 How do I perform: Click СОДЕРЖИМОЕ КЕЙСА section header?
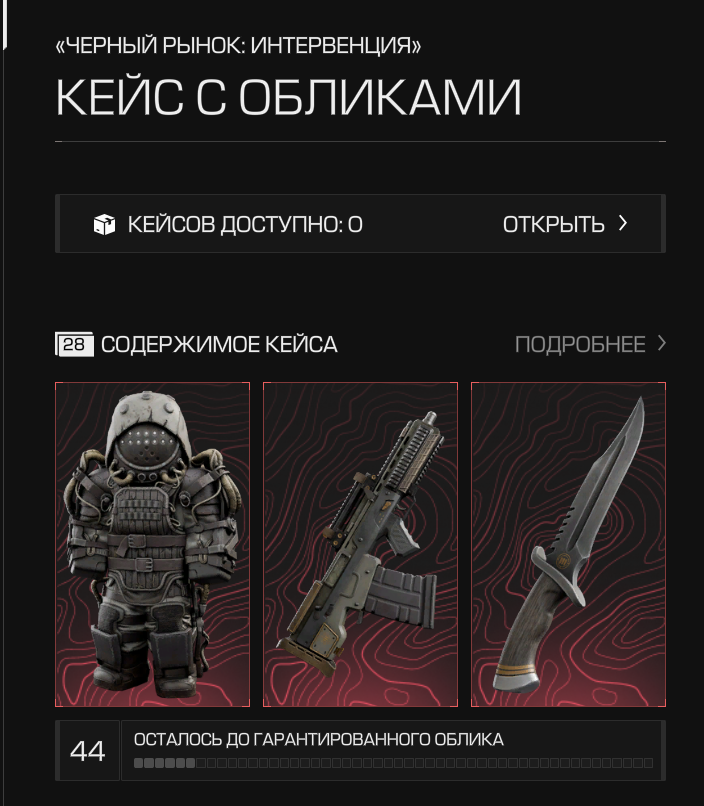tap(219, 344)
